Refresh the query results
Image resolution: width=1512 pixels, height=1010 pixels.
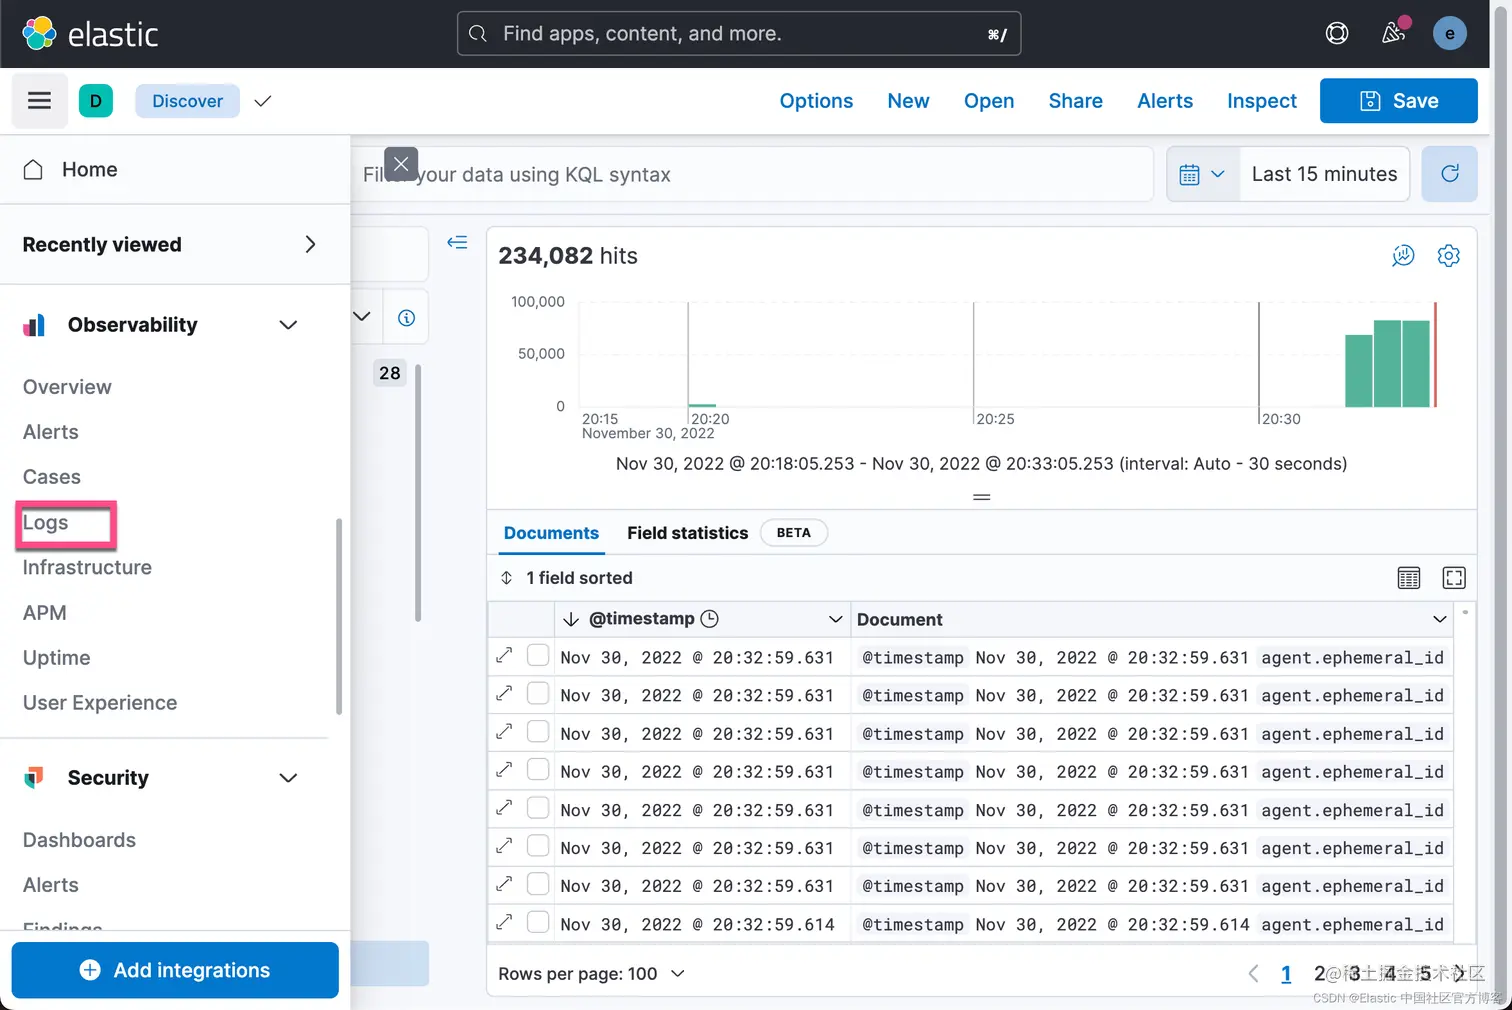(x=1449, y=174)
